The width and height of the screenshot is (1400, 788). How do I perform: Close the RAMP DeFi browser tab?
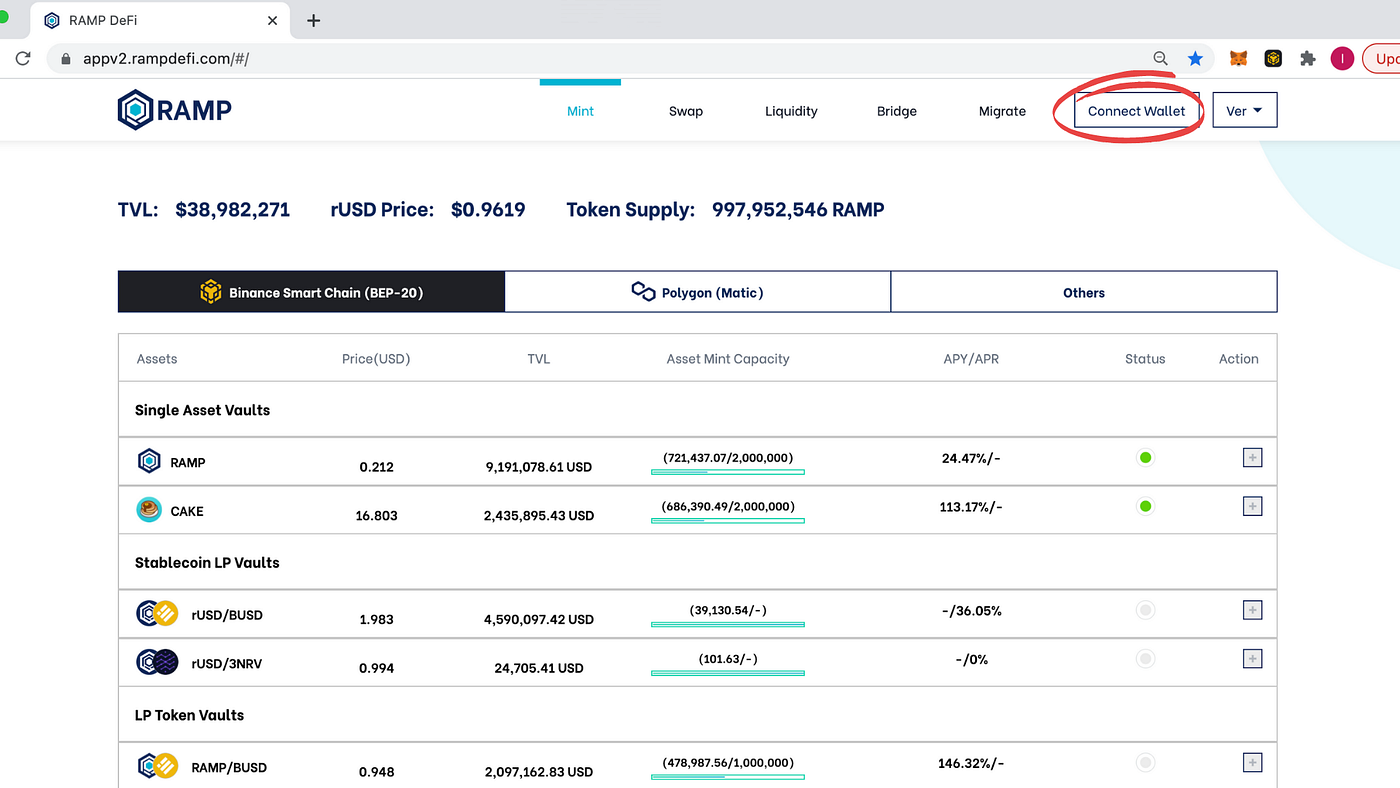273,20
